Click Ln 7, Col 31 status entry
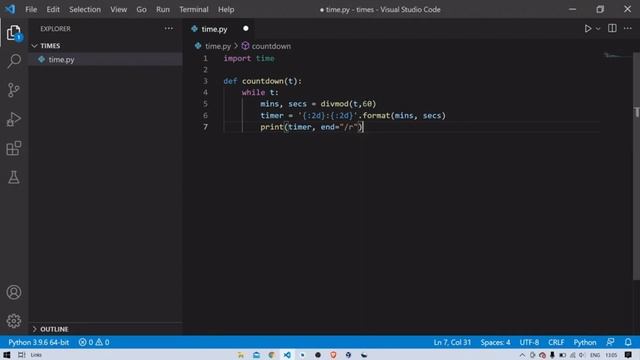This screenshot has width=640, height=360. click(452, 342)
